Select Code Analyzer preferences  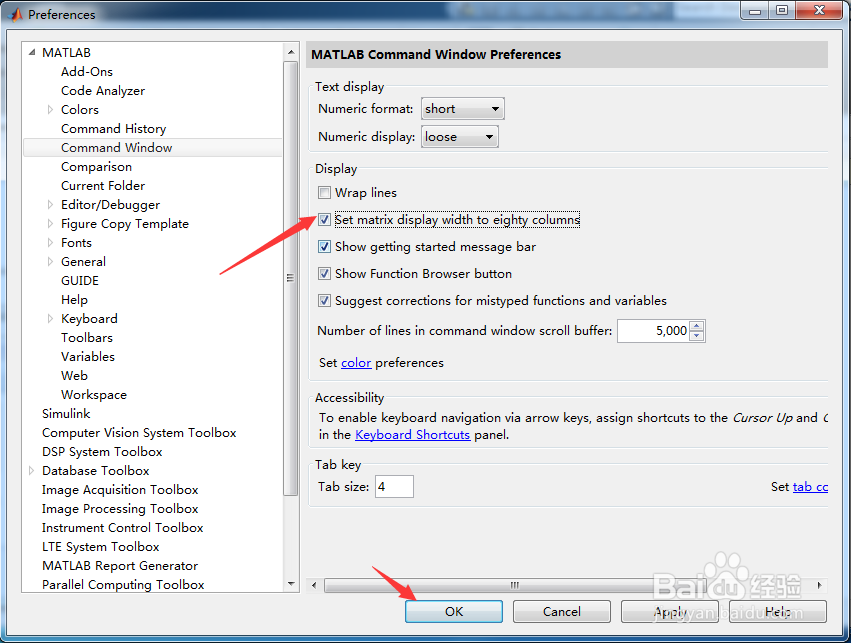click(103, 91)
